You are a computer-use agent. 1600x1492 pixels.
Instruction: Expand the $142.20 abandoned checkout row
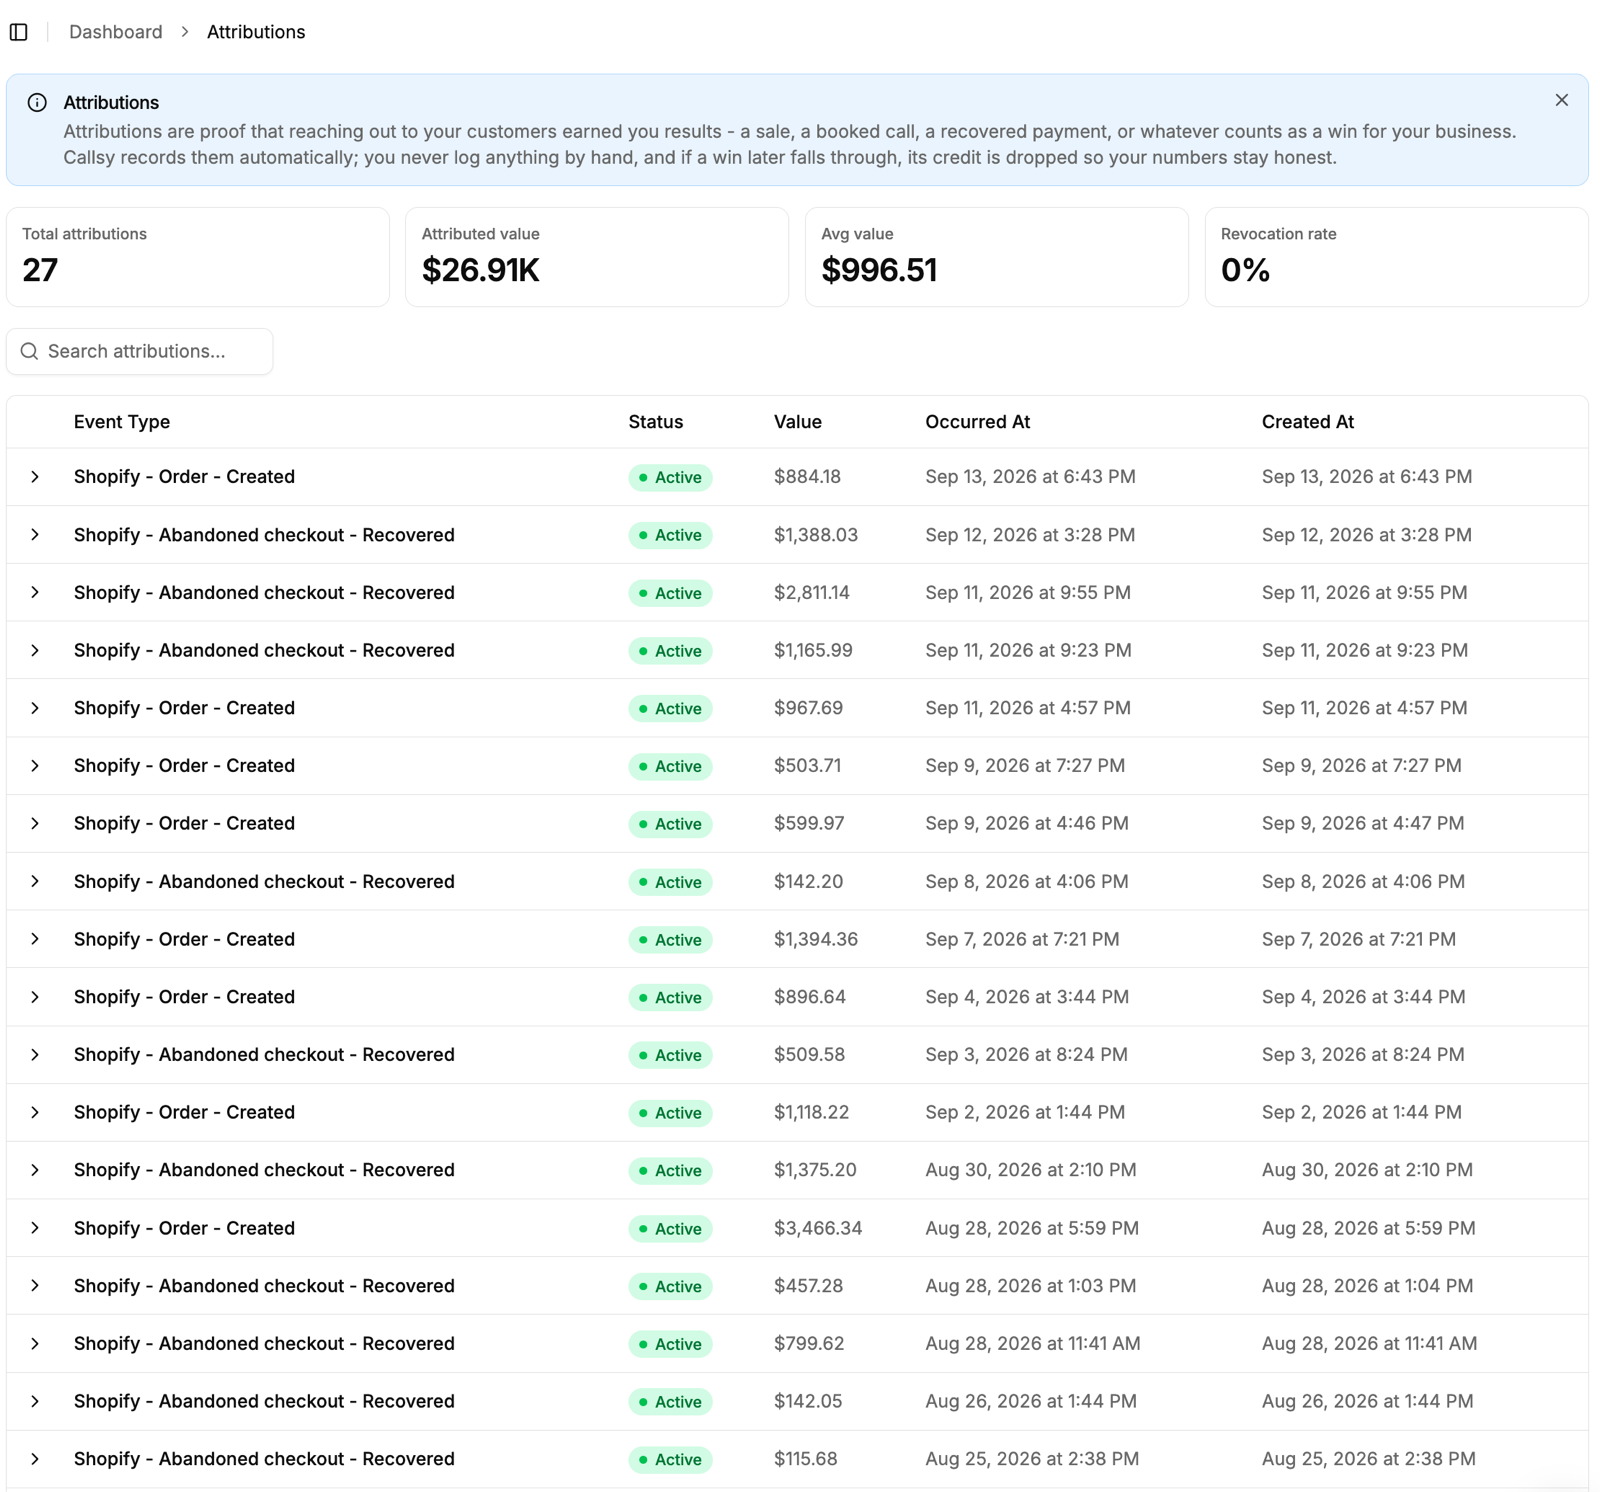click(35, 882)
